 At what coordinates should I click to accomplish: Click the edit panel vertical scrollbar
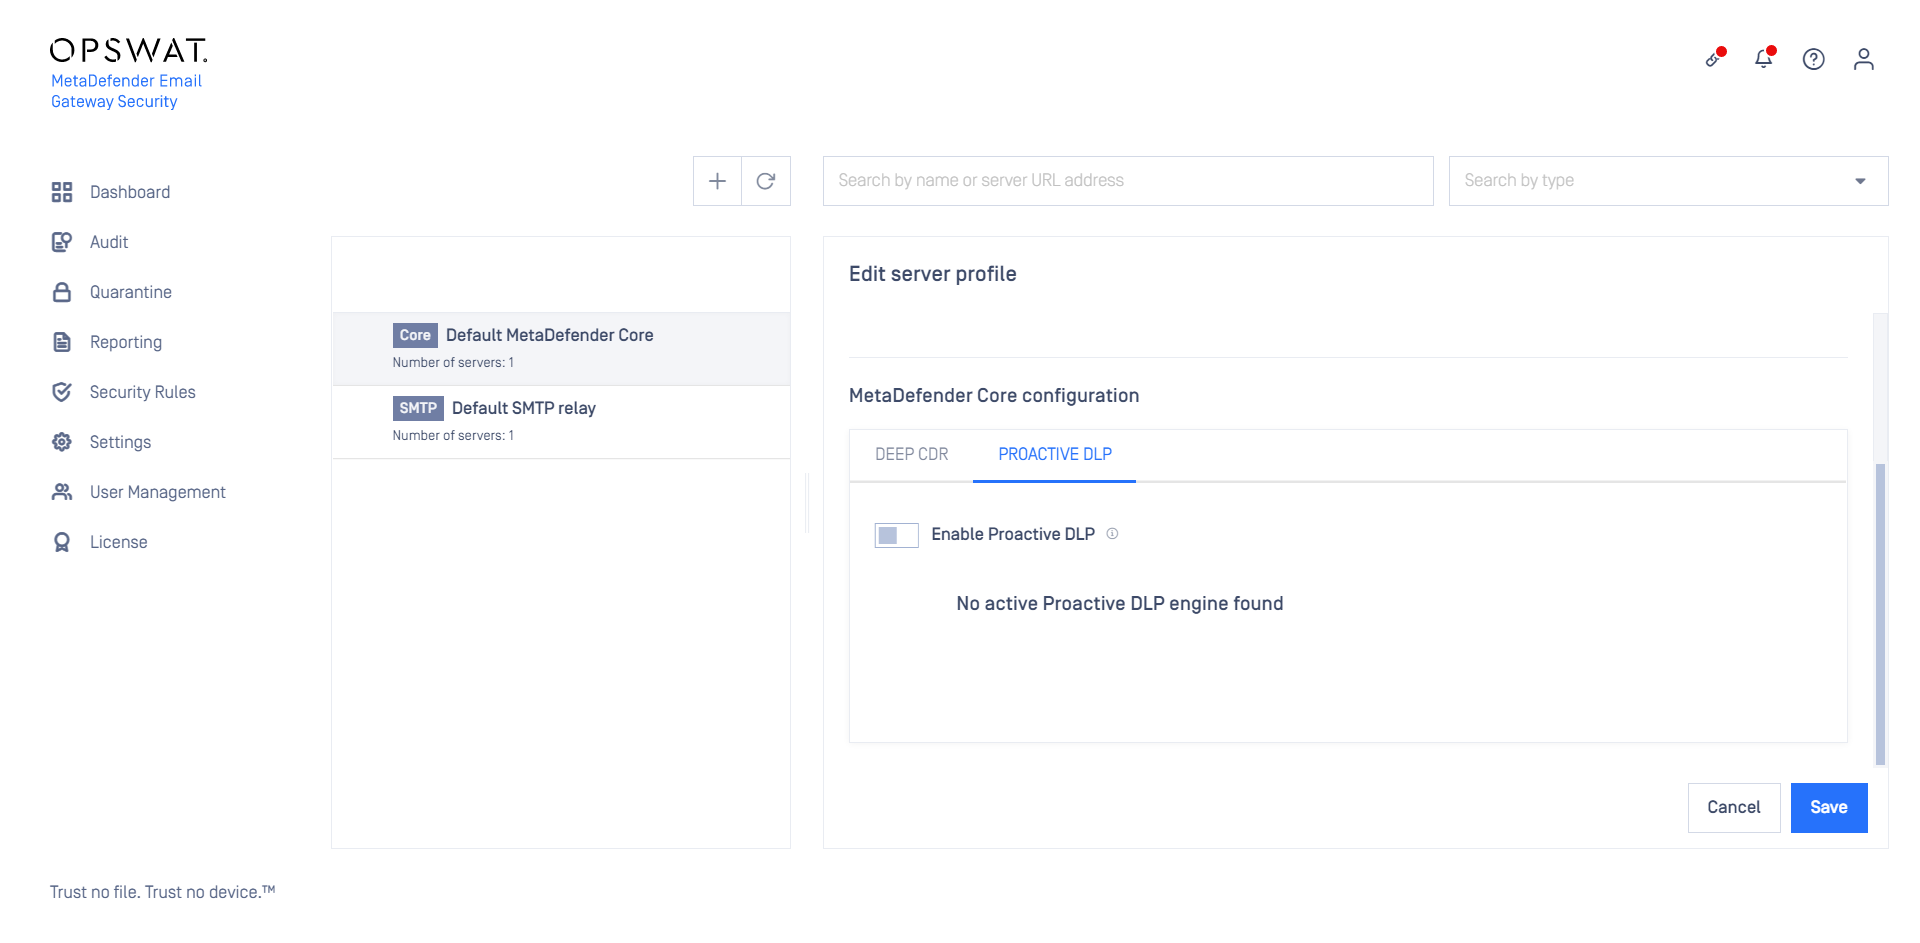1880,614
